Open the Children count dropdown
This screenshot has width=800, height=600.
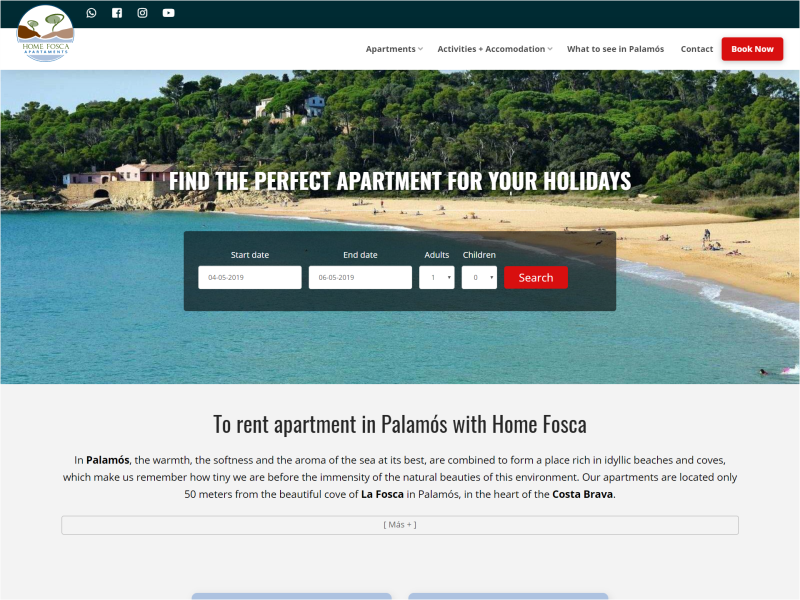click(479, 278)
